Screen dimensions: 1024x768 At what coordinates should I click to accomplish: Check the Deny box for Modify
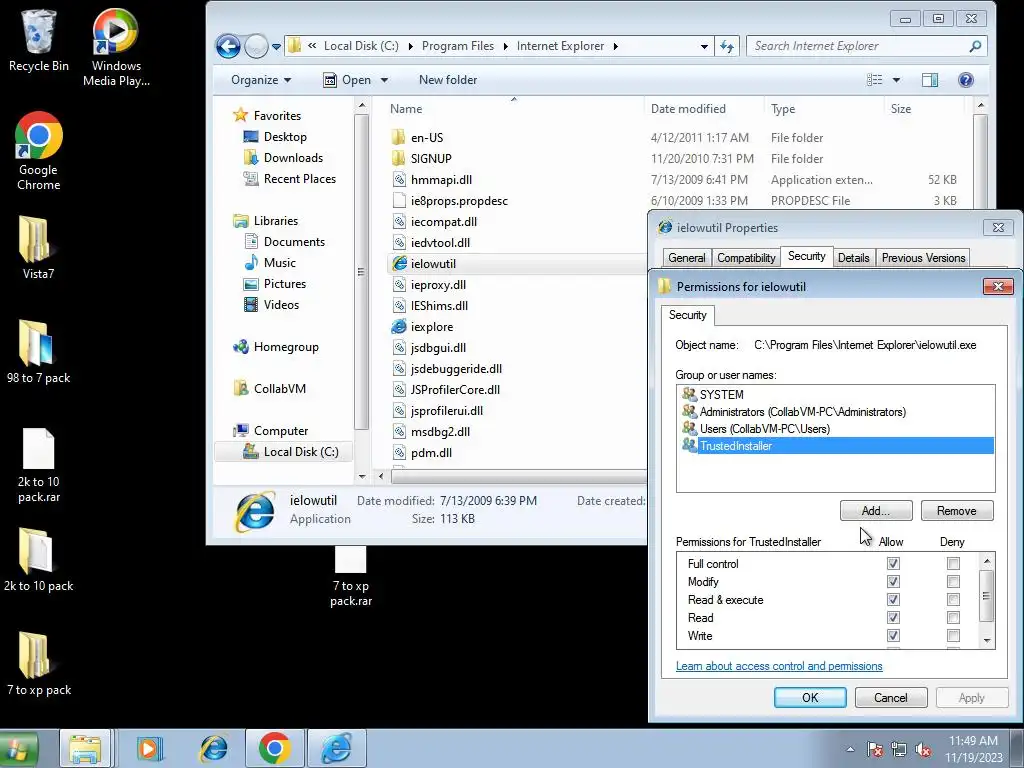[953, 581]
